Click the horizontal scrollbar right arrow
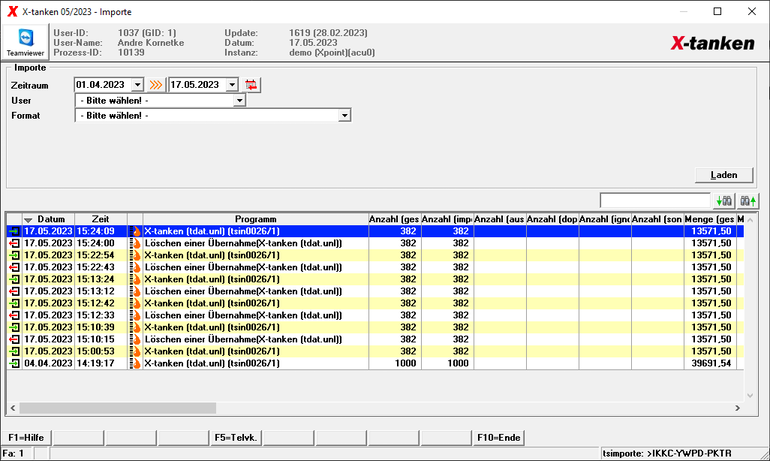 [738, 408]
